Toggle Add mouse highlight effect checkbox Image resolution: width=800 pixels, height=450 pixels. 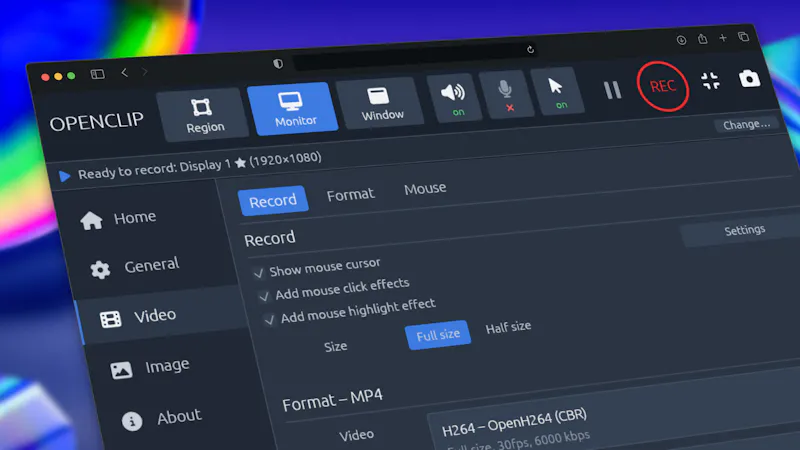[269, 320]
